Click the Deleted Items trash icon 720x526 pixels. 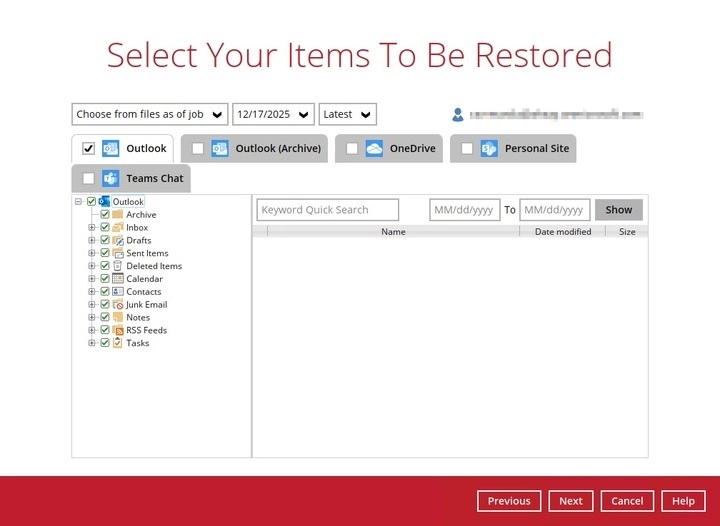coord(118,266)
